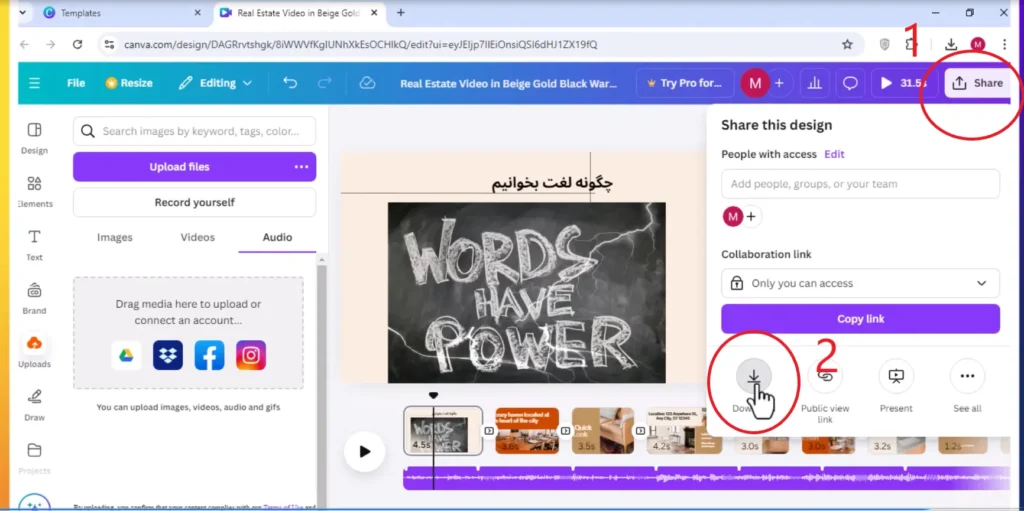This screenshot has height=511, width=1024.
Task: Connect Instagram account icon
Action: coord(251,355)
